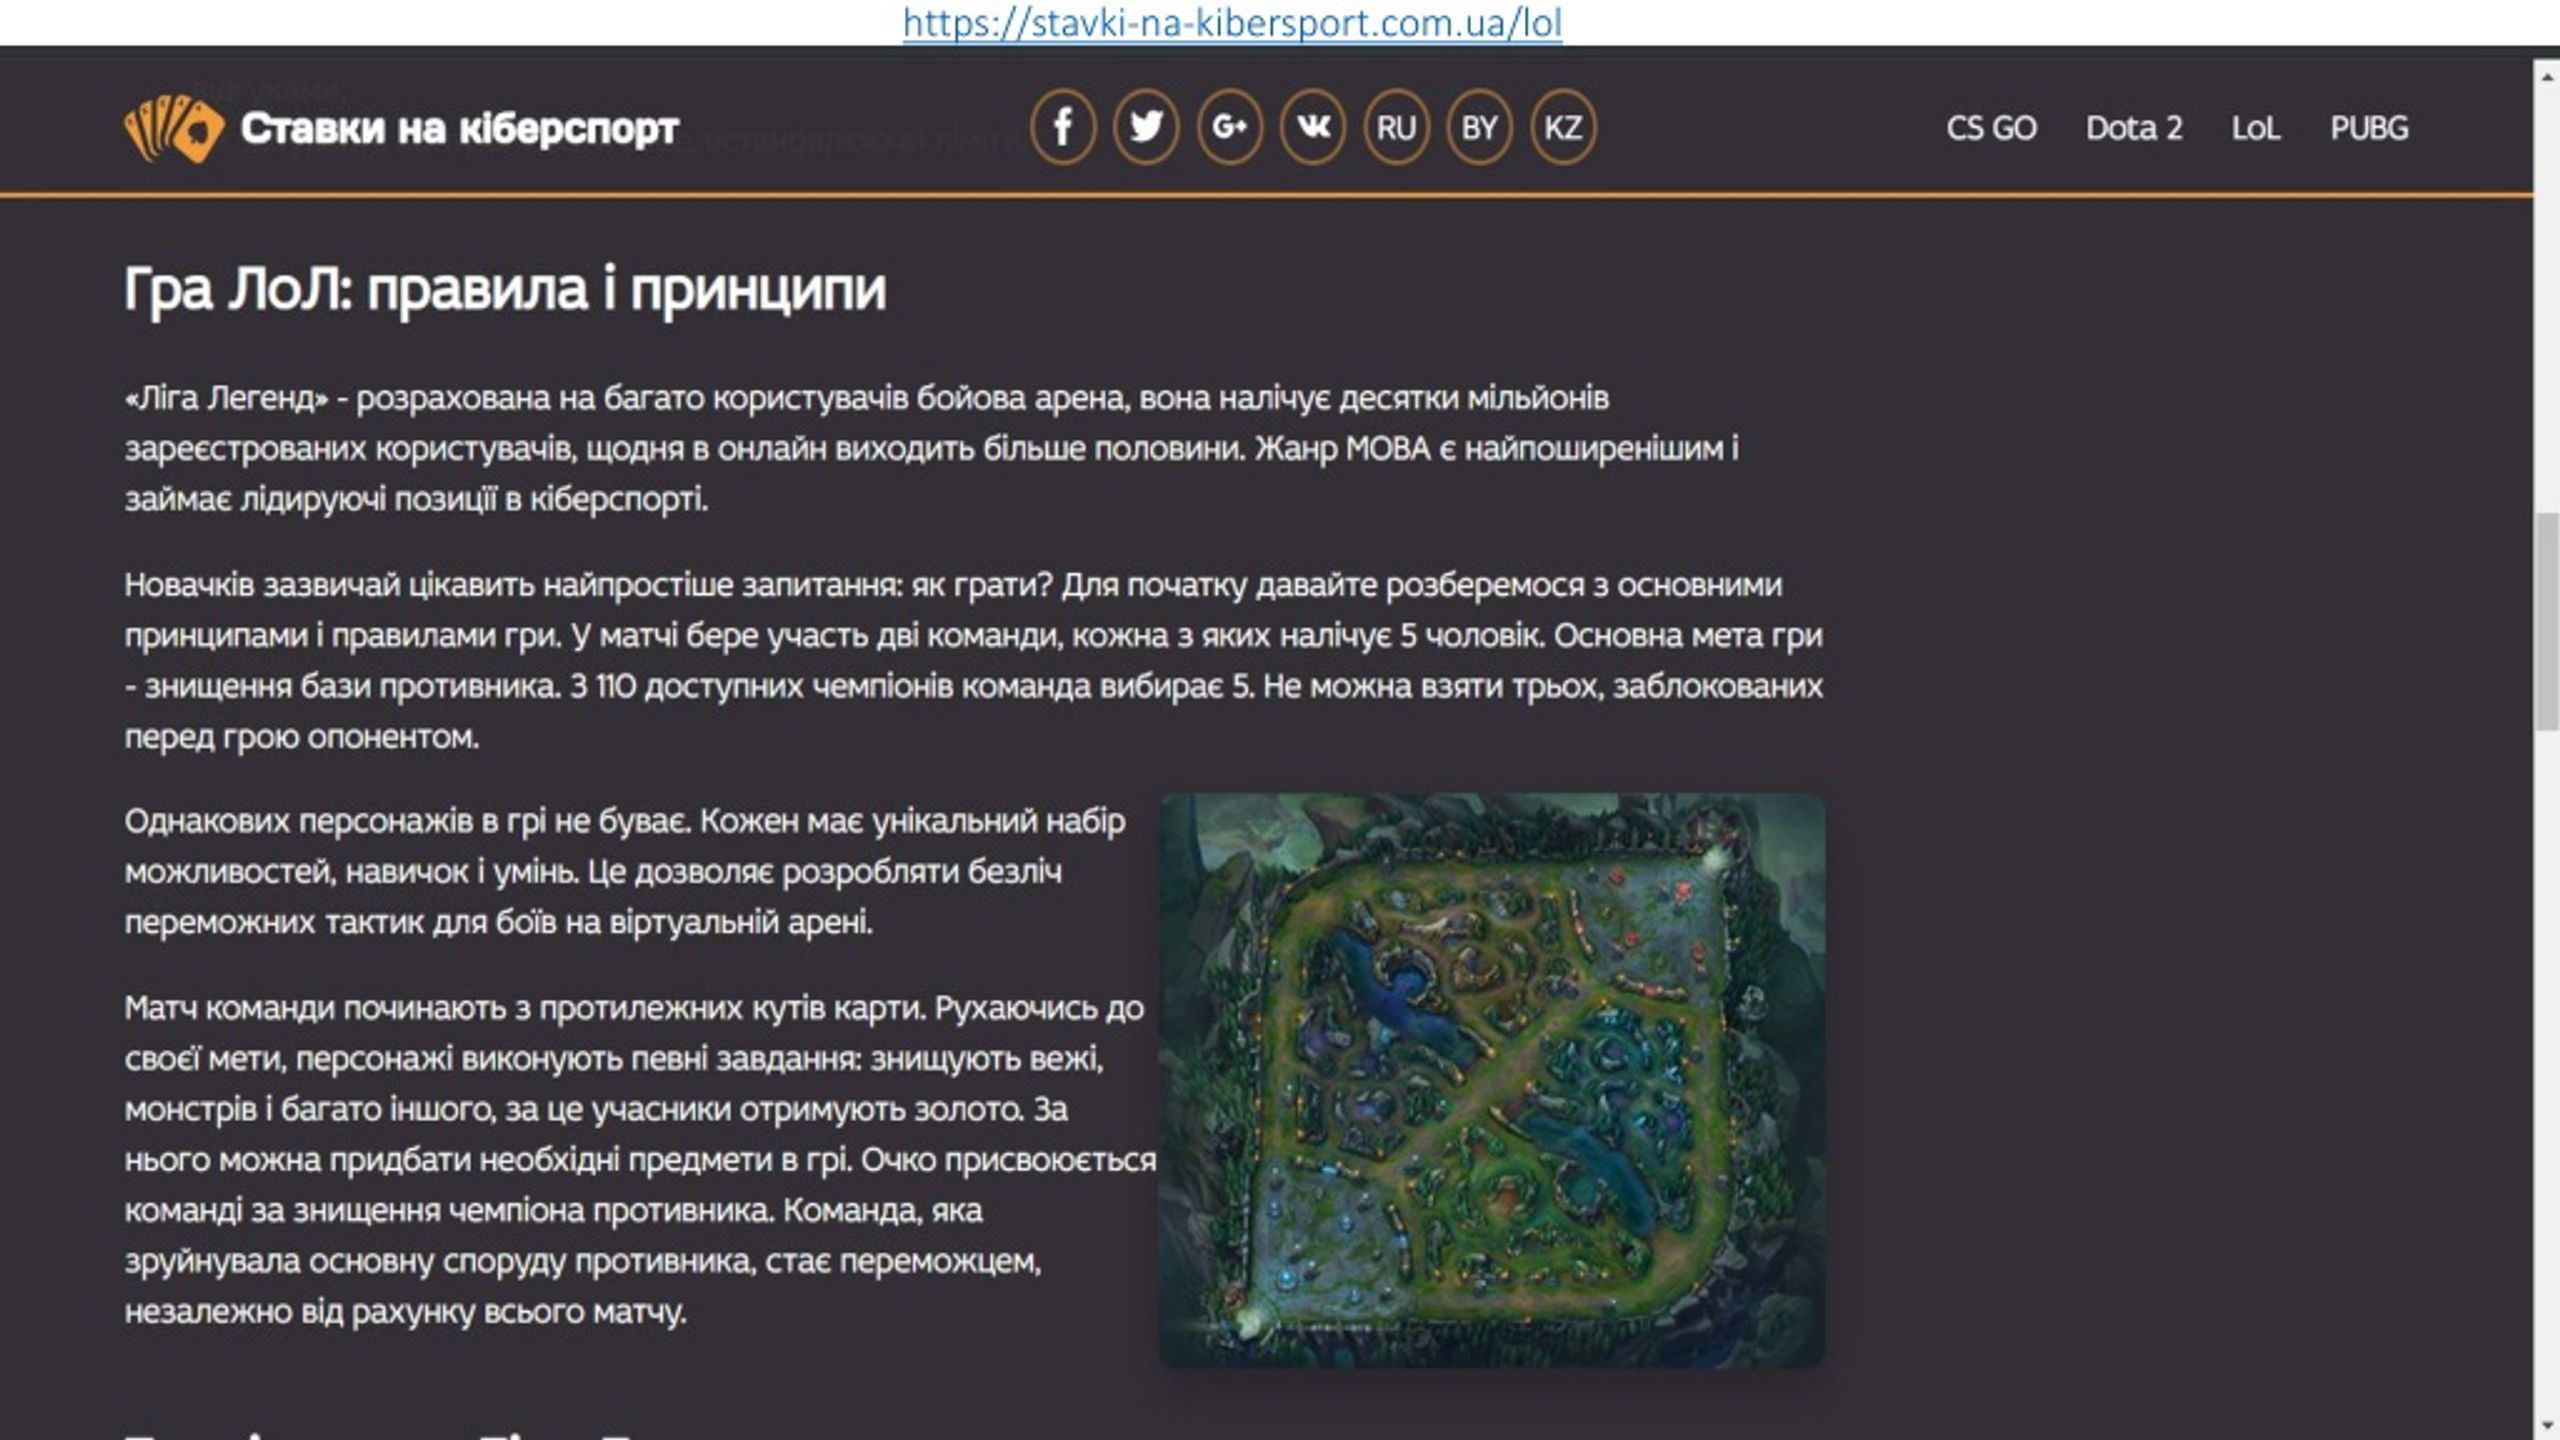Click the playing cards site logo
The height and width of the screenshot is (1440, 2560).
click(173, 128)
